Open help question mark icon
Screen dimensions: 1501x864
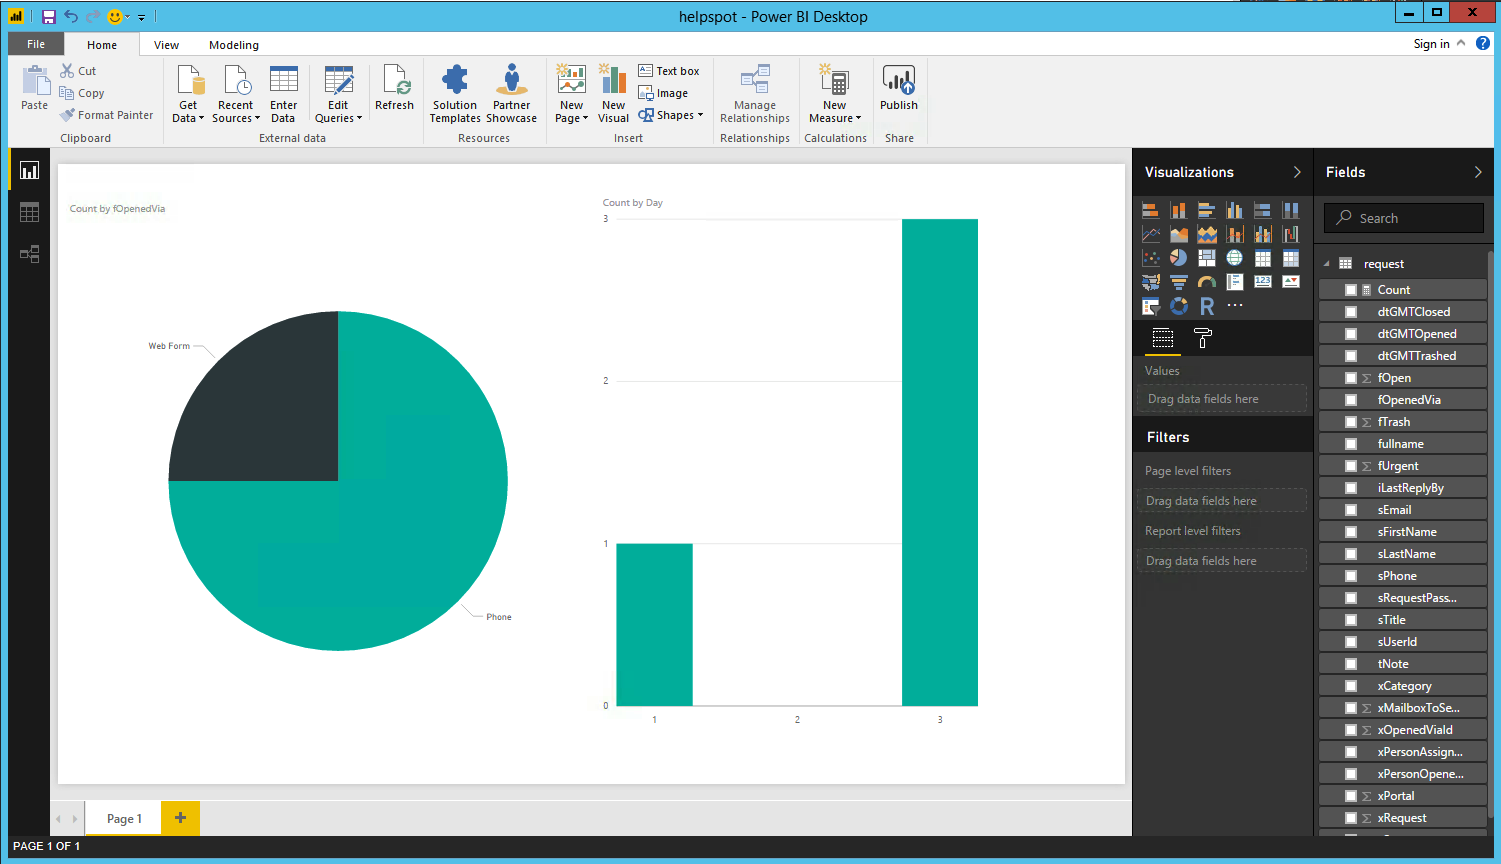1483,43
